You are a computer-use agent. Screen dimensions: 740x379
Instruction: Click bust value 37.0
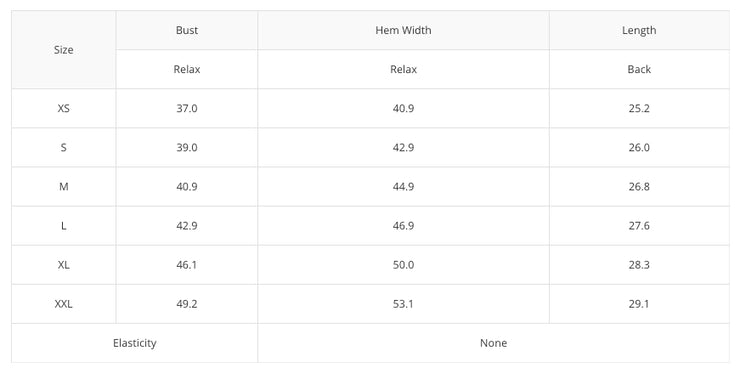coord(187,108)
